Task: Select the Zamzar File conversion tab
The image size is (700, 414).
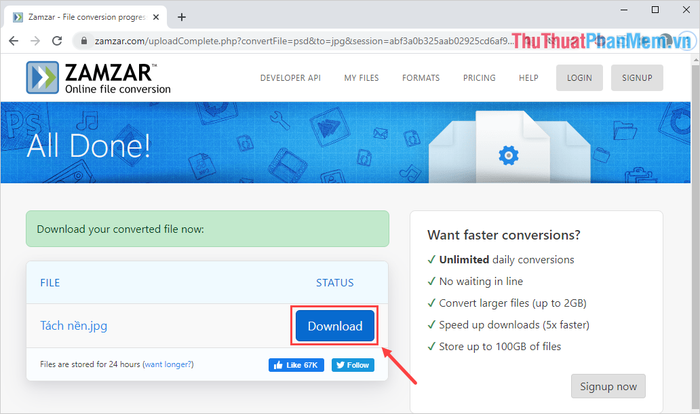Action: point(85,17)
